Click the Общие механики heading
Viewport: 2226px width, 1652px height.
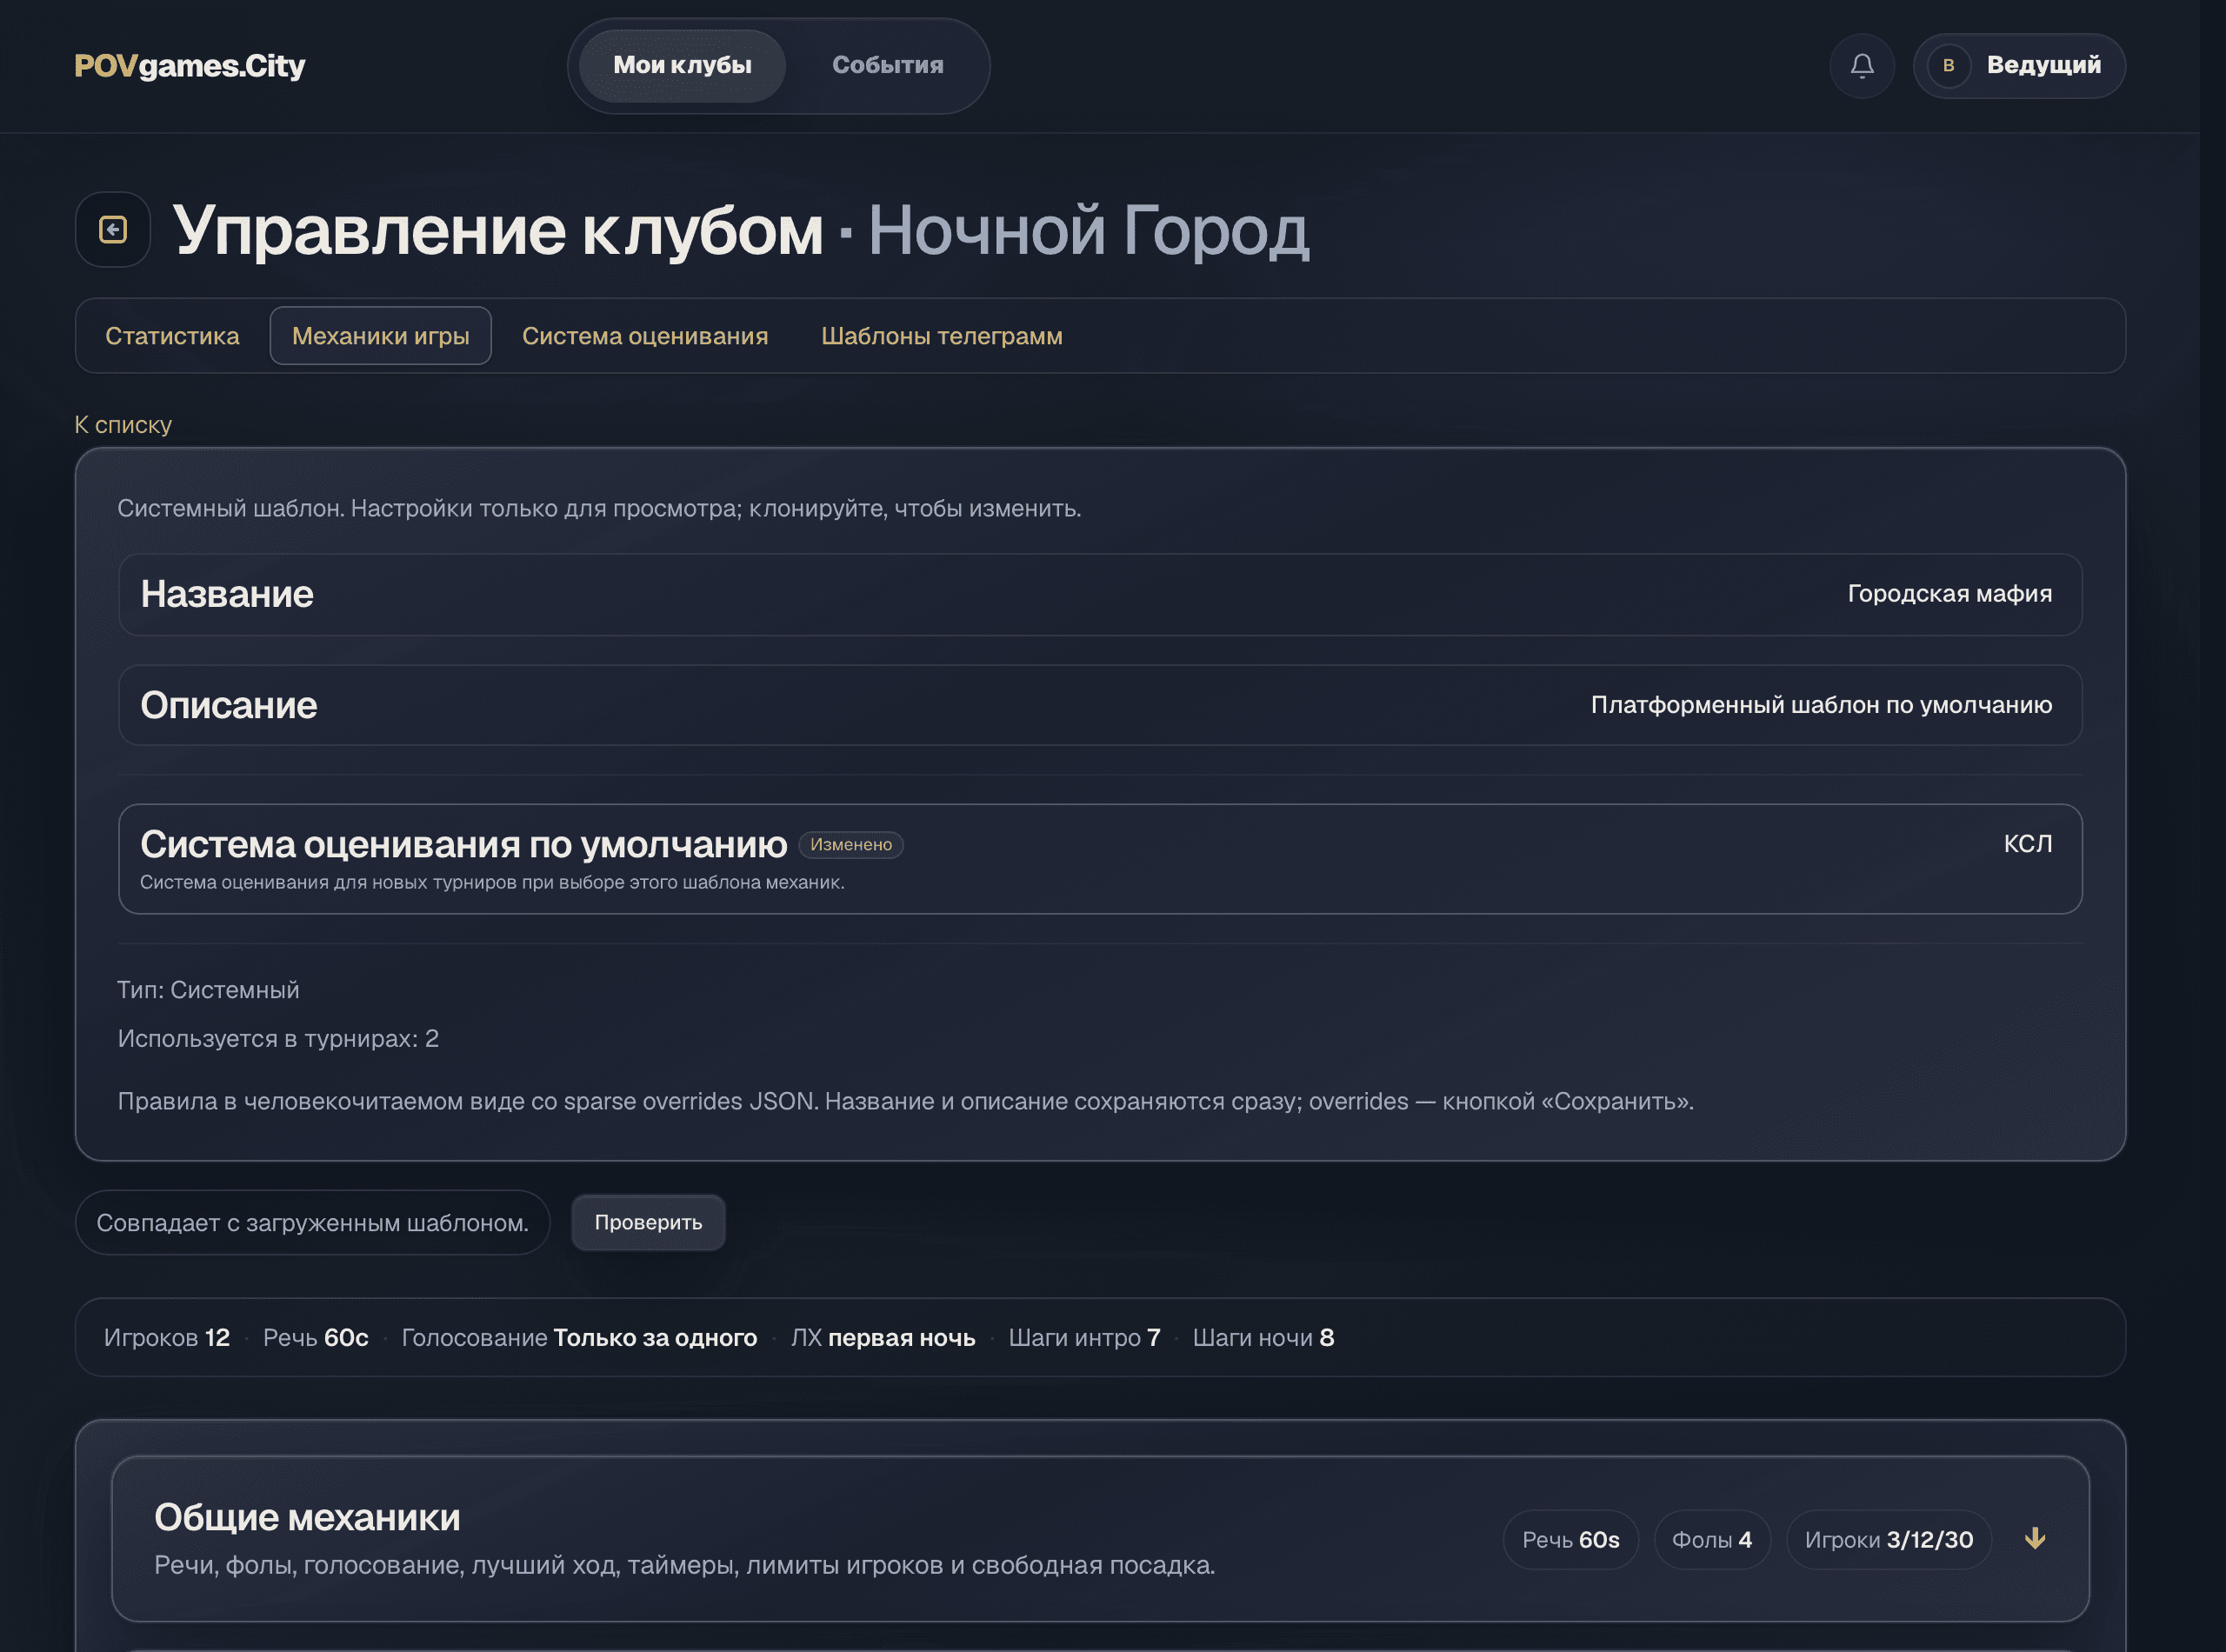pyautogui.click(x=307, y=1518)
